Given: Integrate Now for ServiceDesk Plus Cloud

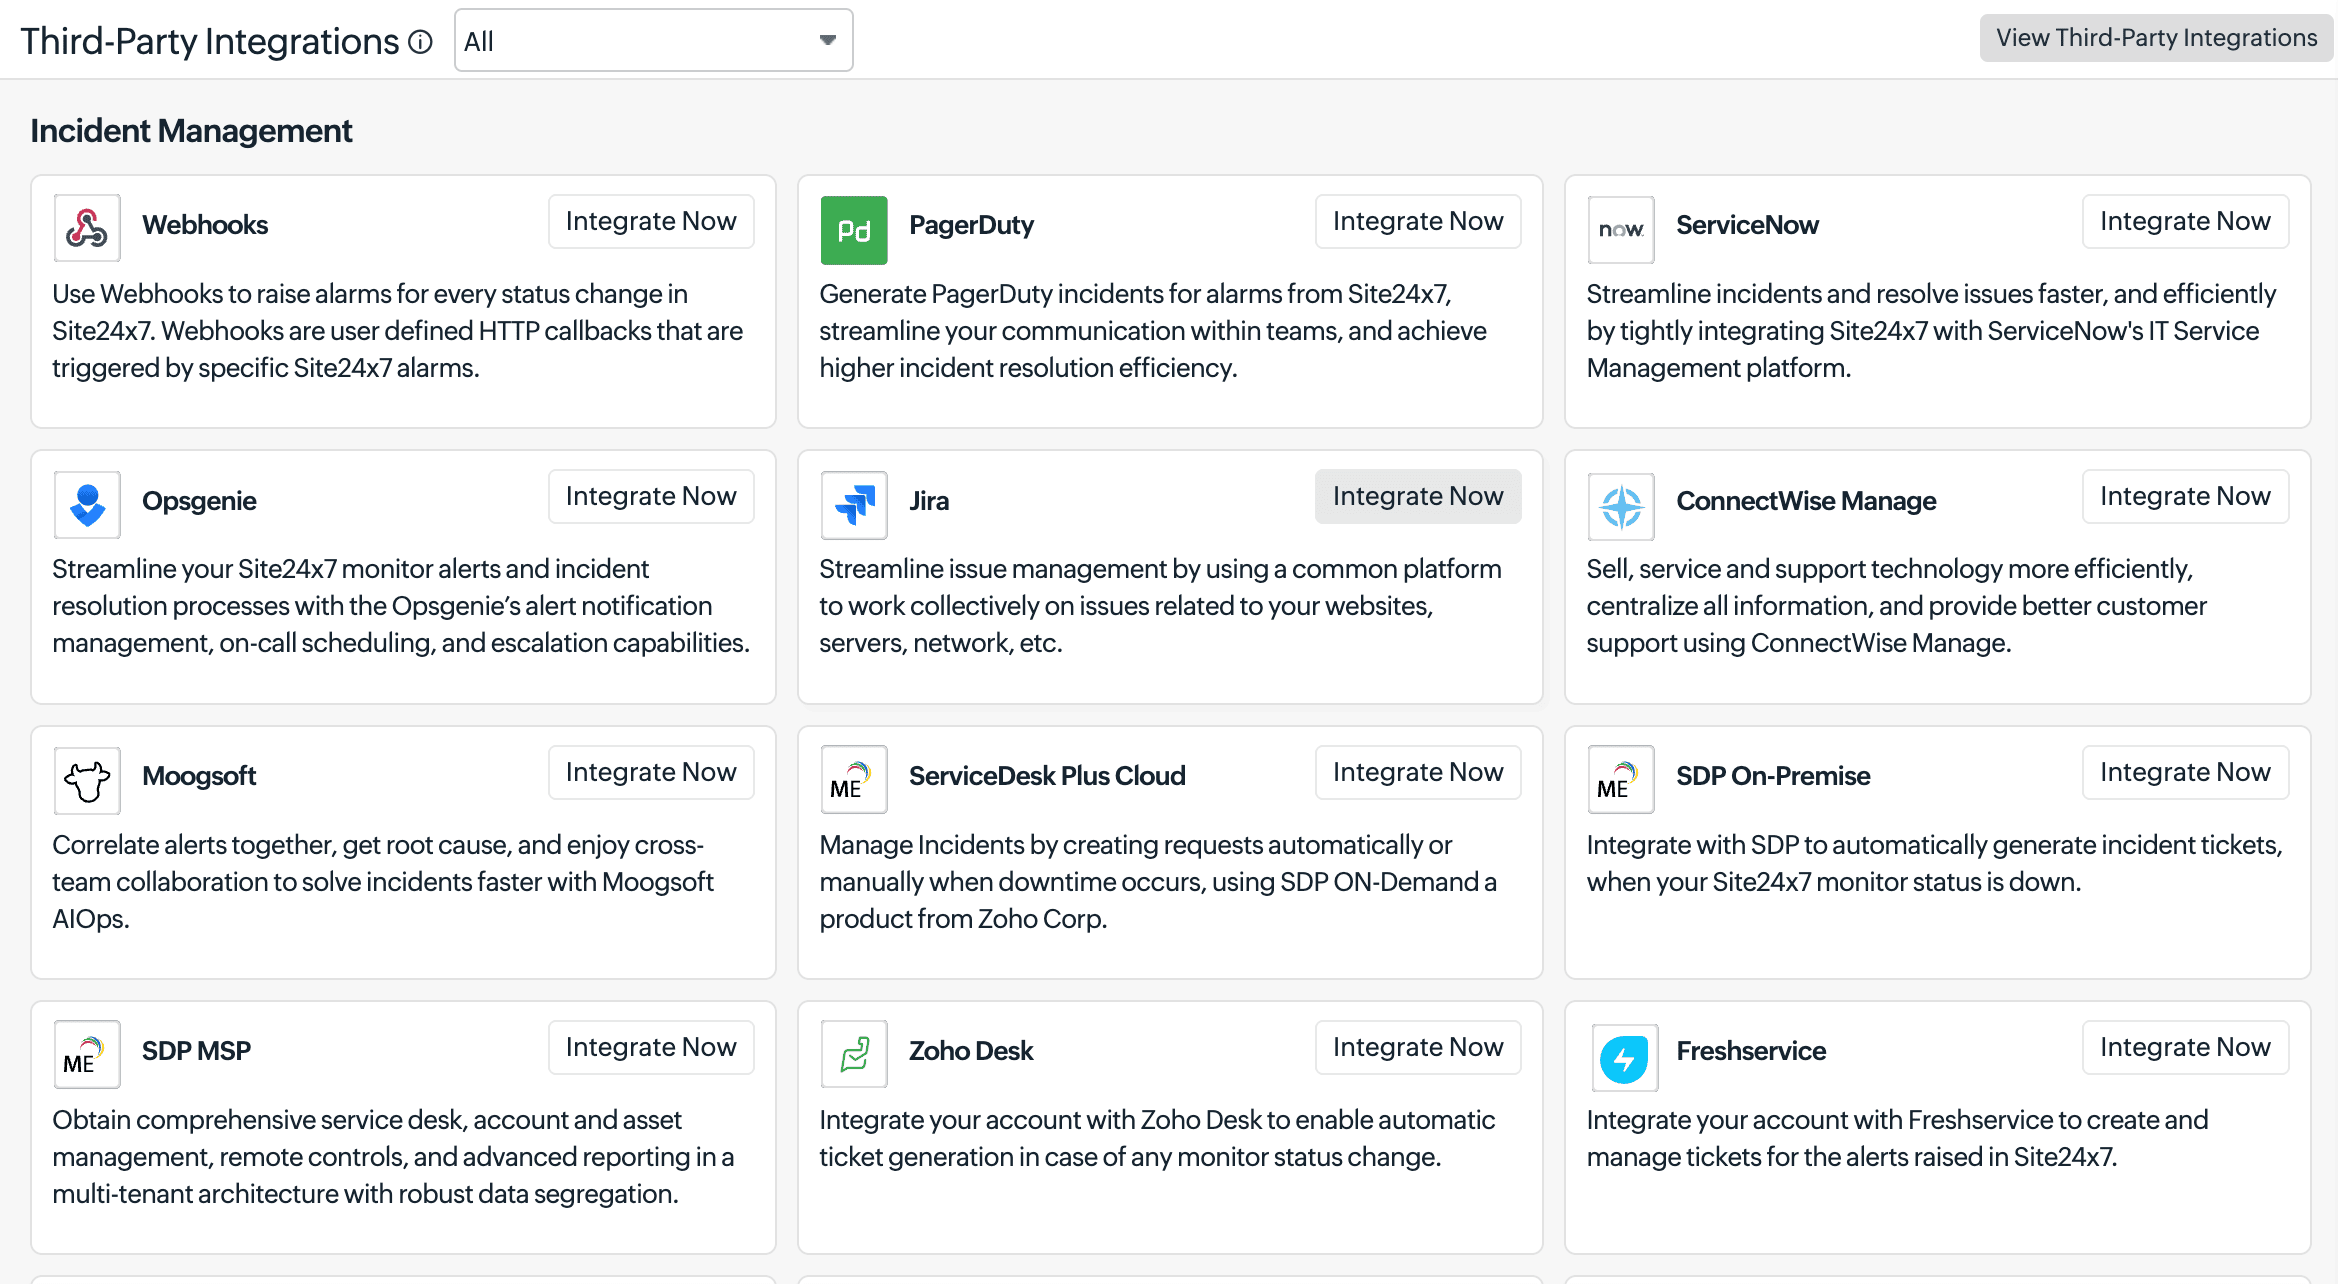Looking at the screenshot, I should pyautogui.click(x=1418, y=772).
